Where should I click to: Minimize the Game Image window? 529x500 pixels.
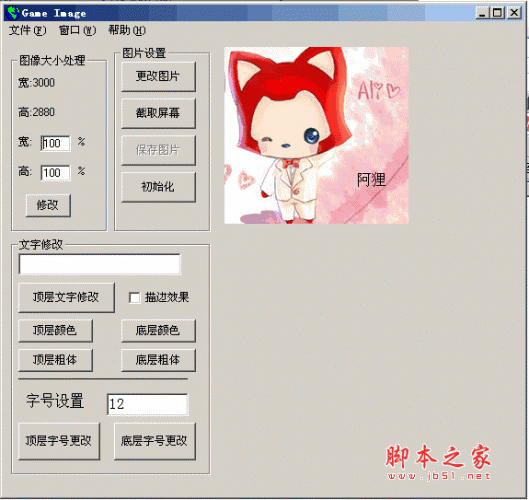click(482, 13)
